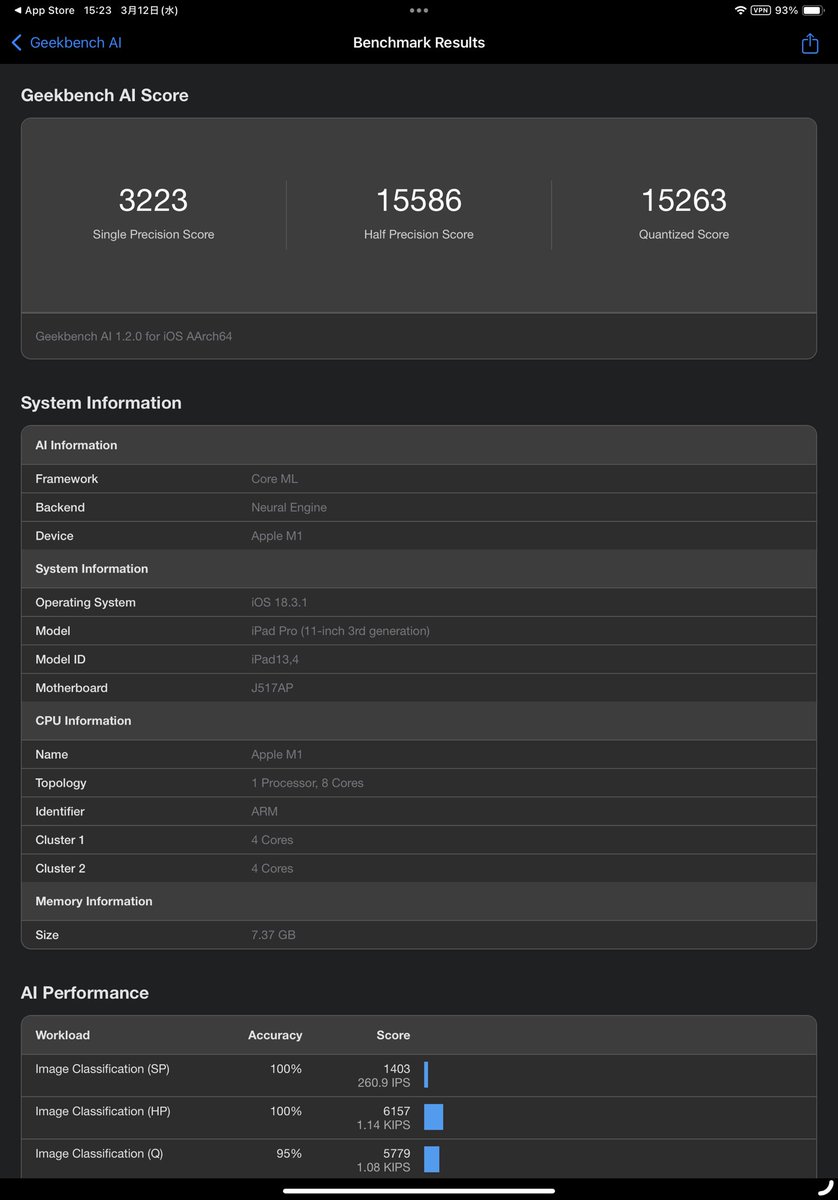Tap the 6157 score bar

tap(433, 1117)
